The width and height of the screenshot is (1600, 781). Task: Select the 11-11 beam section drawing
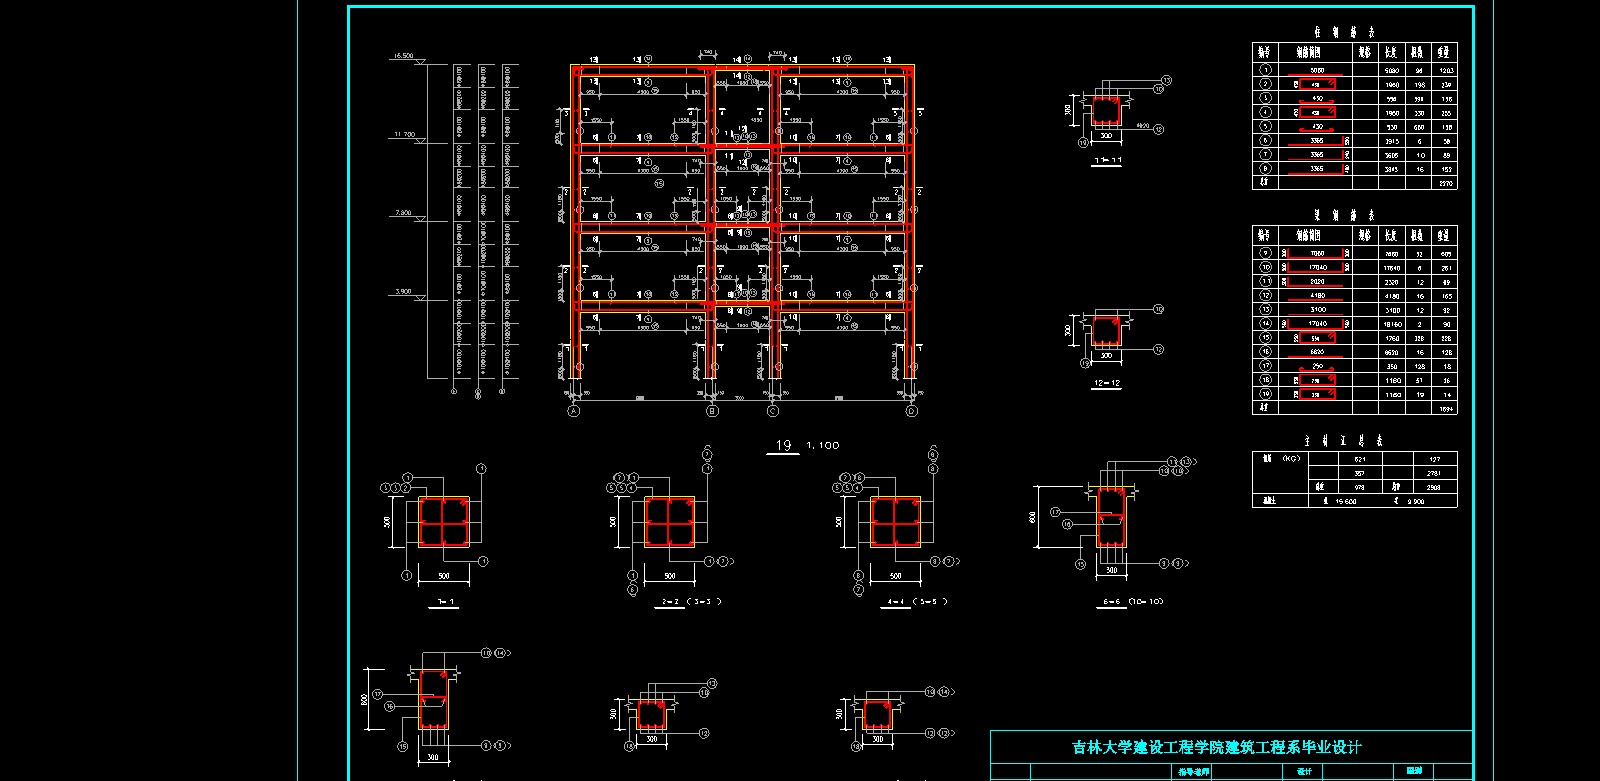point(1107,111)
